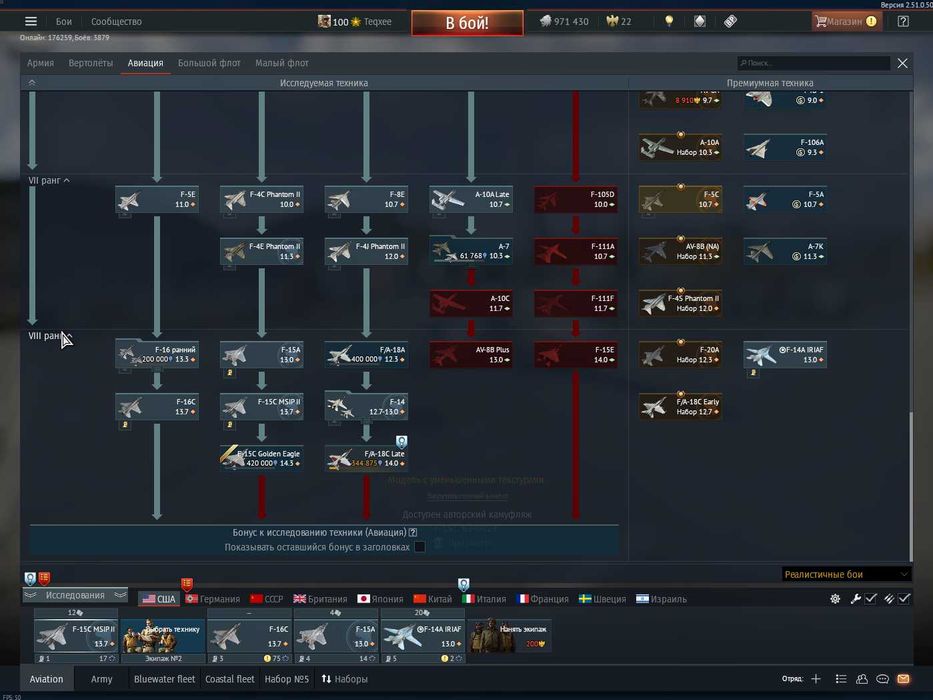
Task: Select the F-8E aircraft card
Action: click(366, 199)
